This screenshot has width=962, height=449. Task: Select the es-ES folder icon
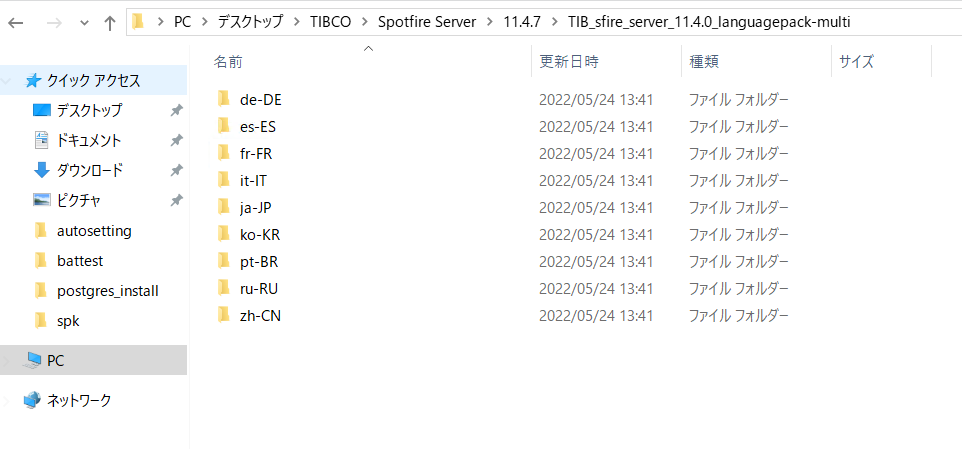223,126
